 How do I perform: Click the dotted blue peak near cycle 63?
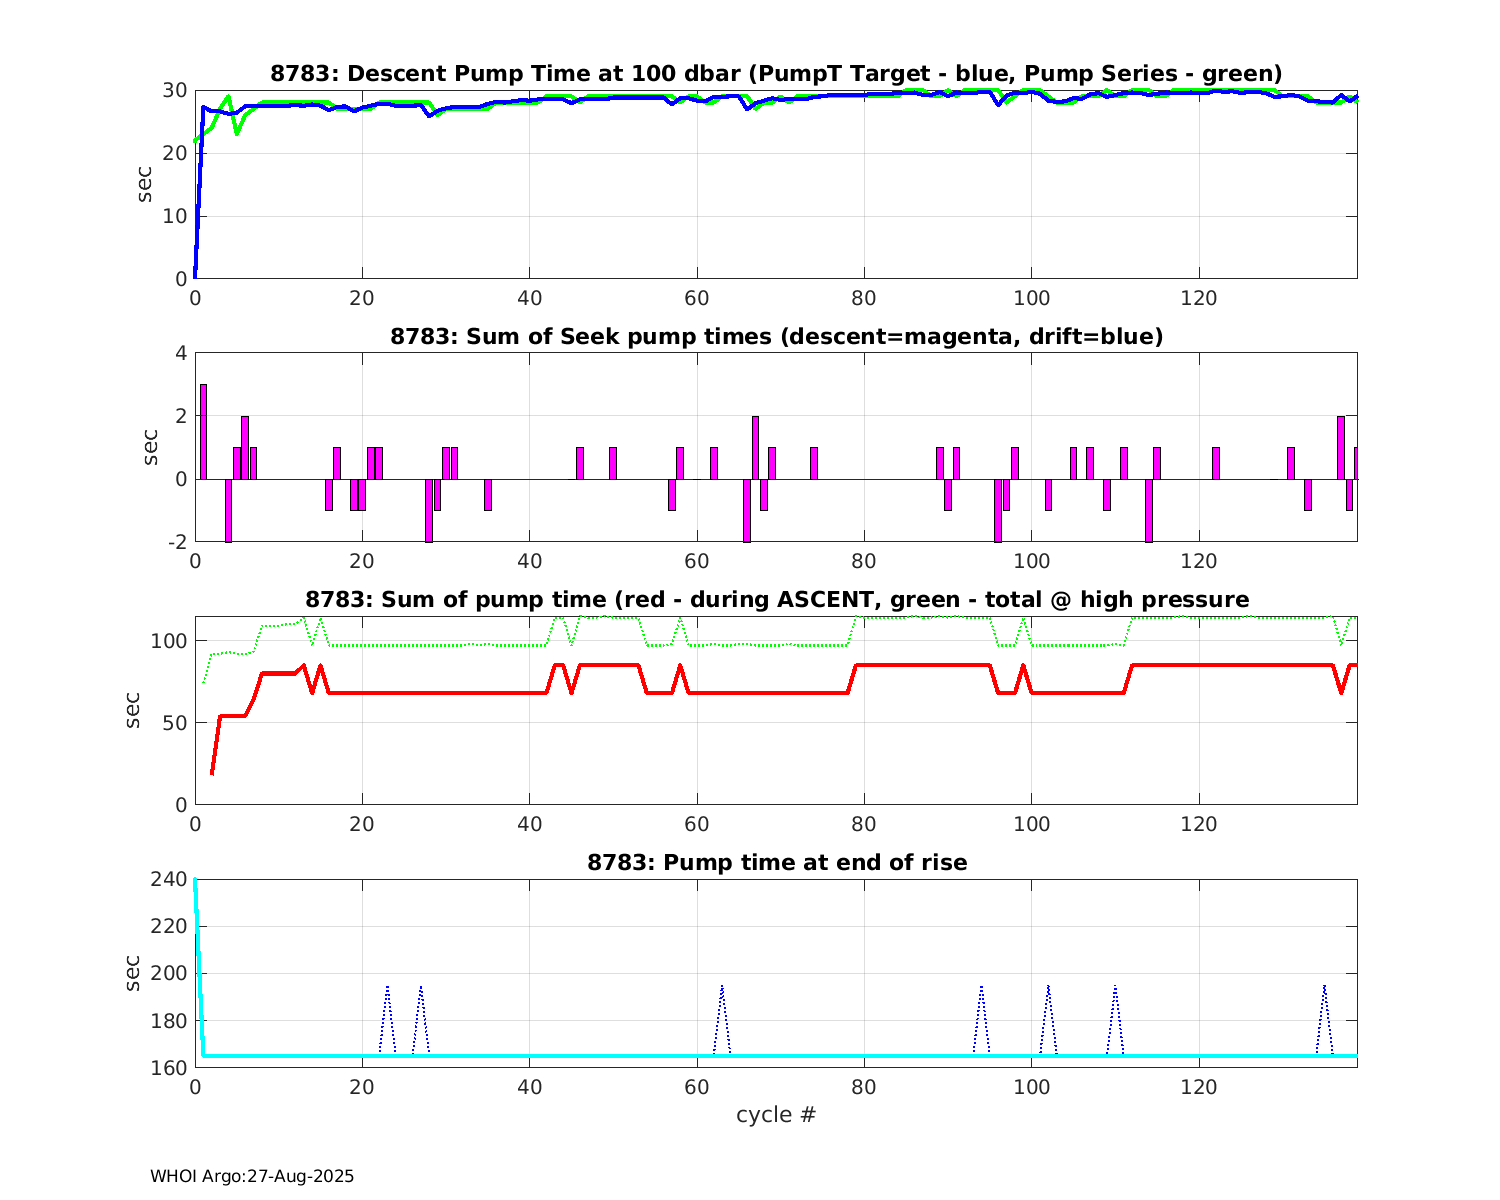tap(722, 988)
